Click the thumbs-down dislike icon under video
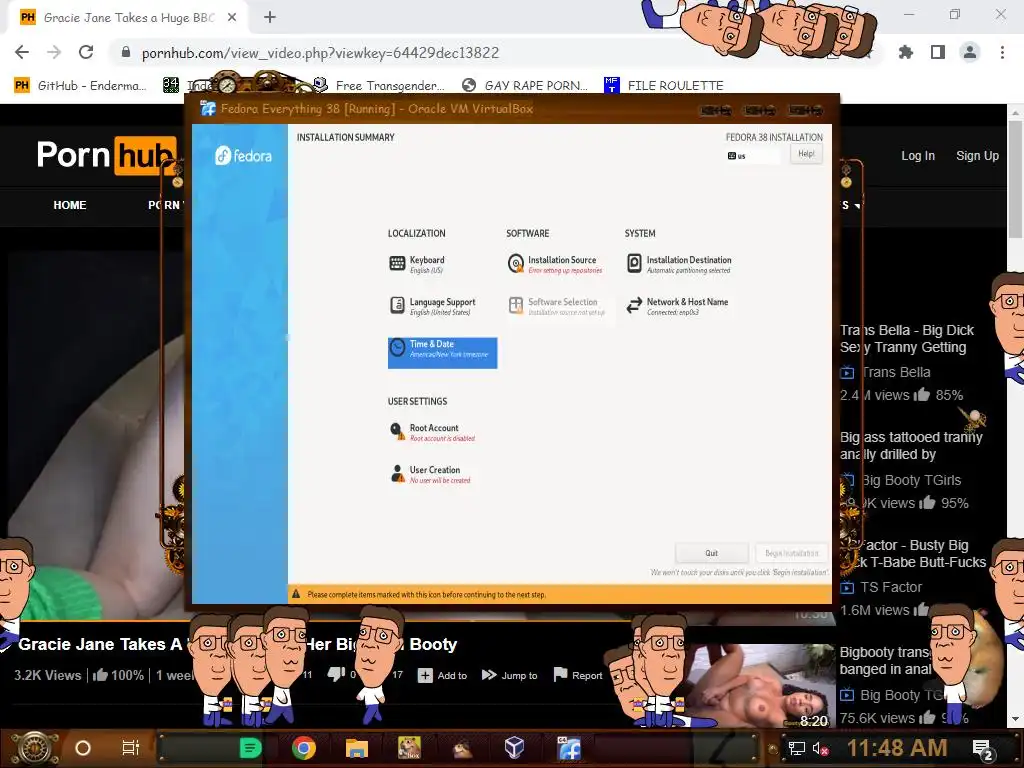 pyautogui.click(x=336, y=674)
